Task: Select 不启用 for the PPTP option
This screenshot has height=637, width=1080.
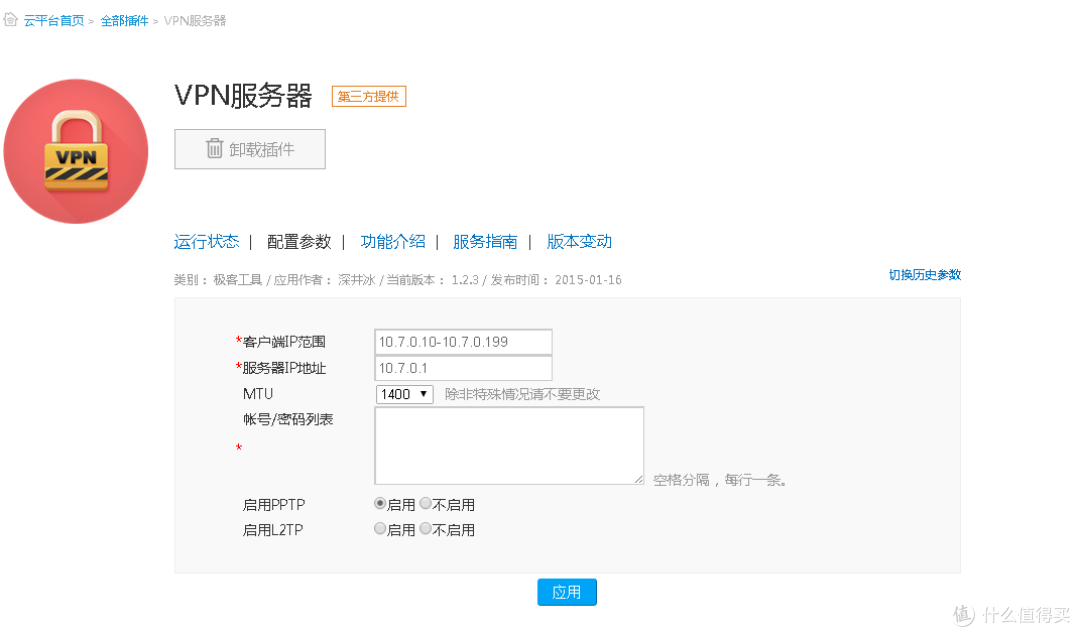Action: [426, 503]
